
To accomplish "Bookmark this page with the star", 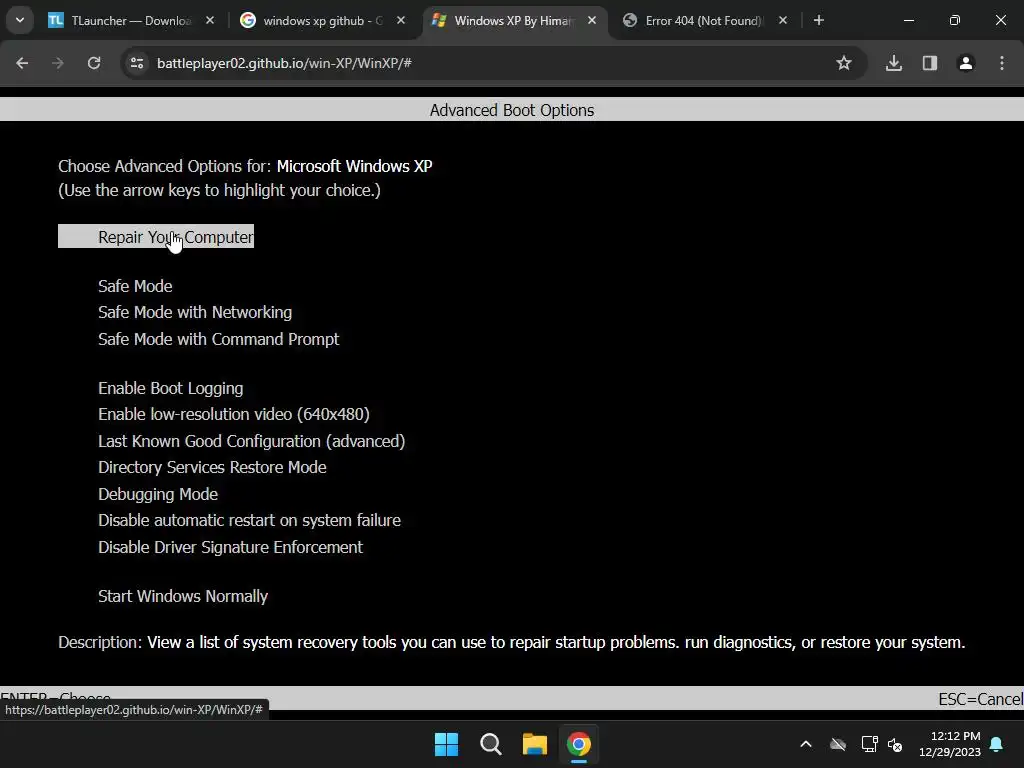I will (844, 63).
